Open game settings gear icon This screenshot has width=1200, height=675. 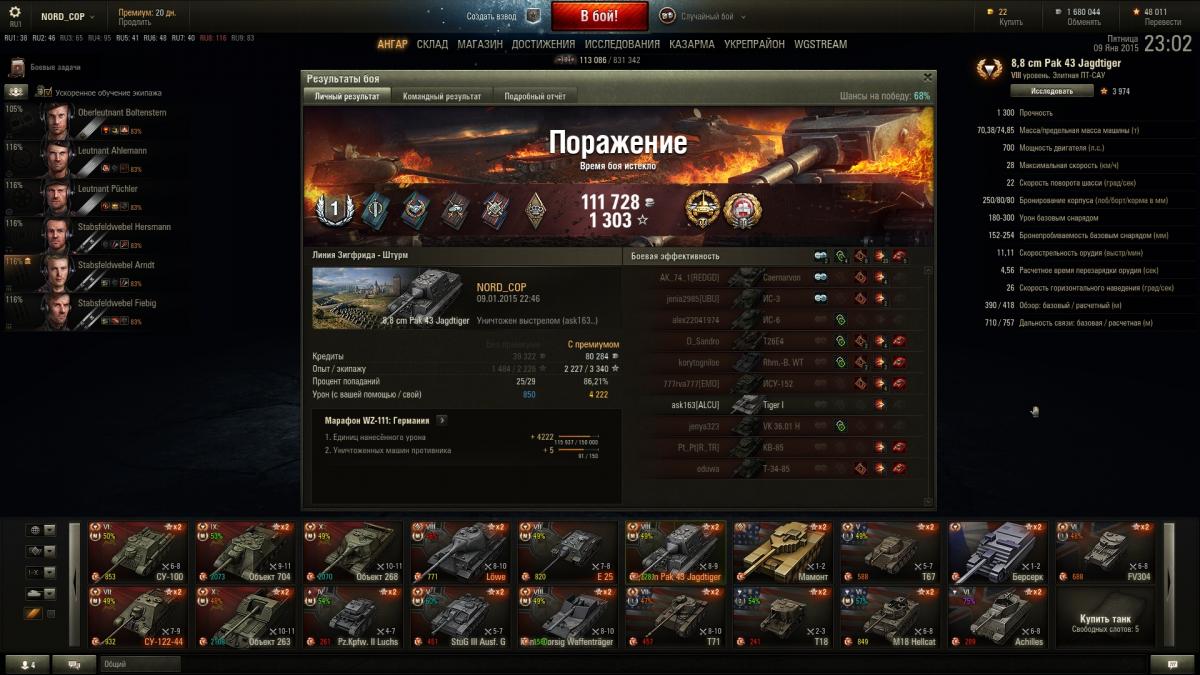16,16
